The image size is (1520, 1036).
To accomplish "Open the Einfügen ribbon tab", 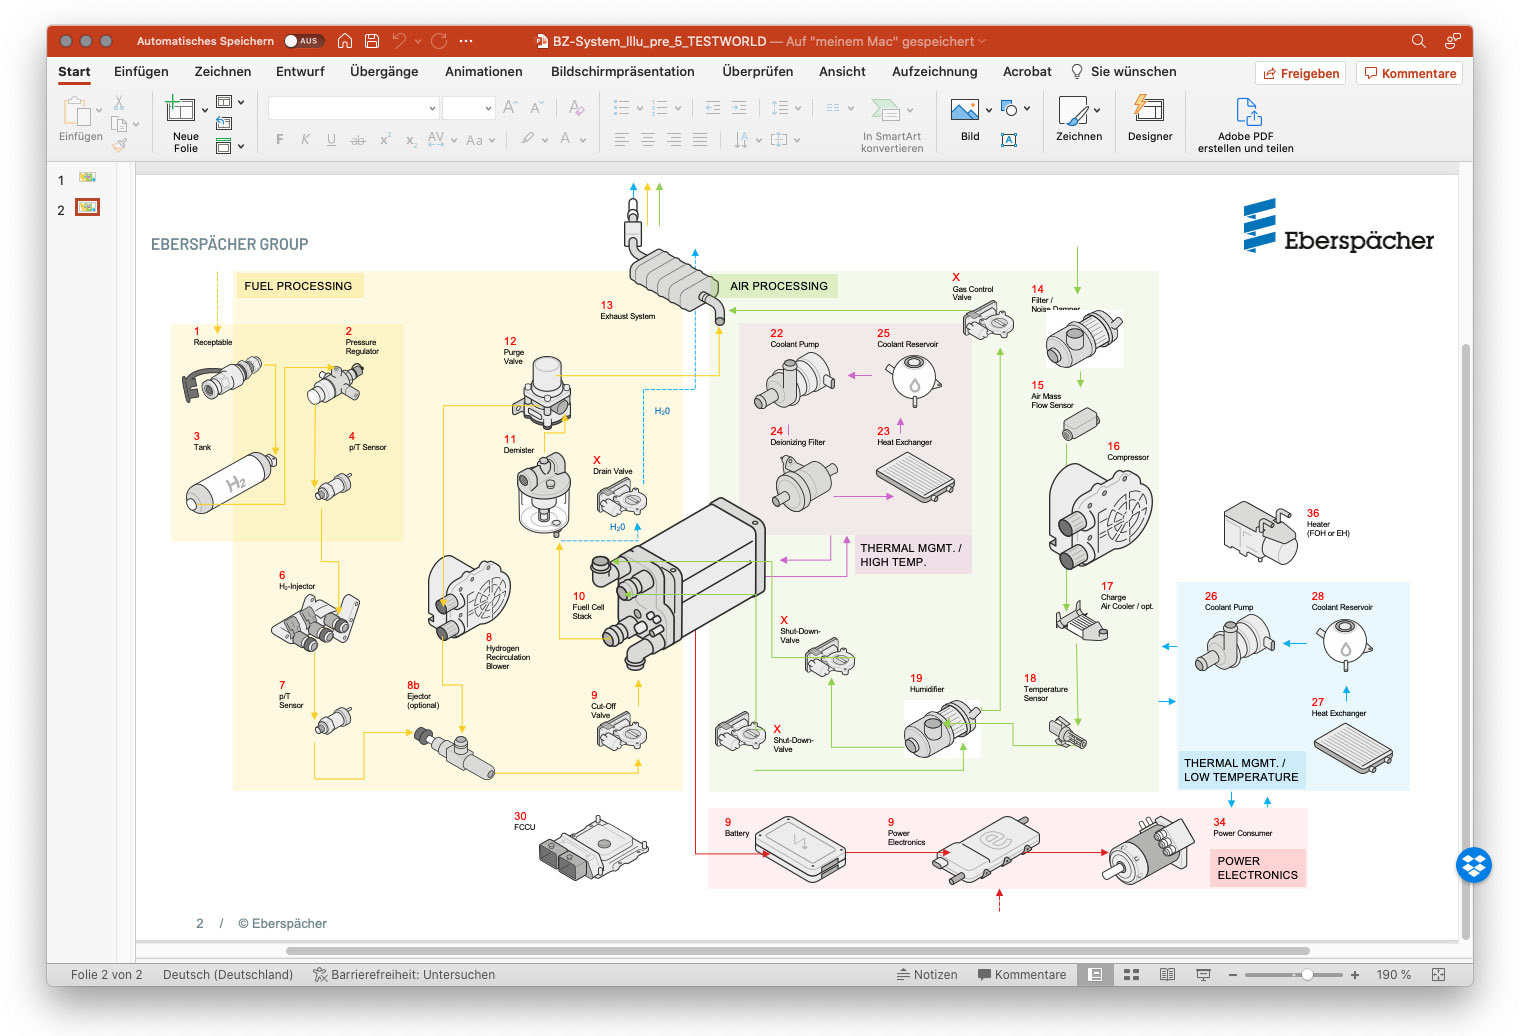I will 141,72.
